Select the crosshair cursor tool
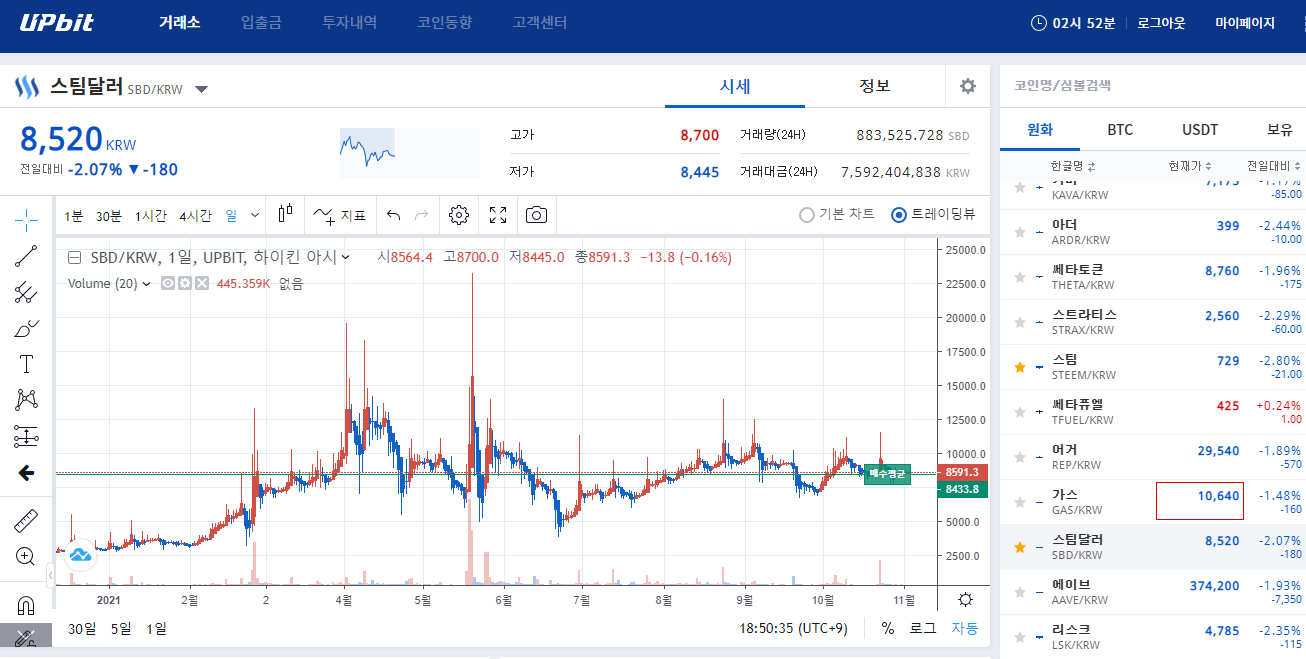The height and width of the screenshot is (659, 1306). coord(26,219)
